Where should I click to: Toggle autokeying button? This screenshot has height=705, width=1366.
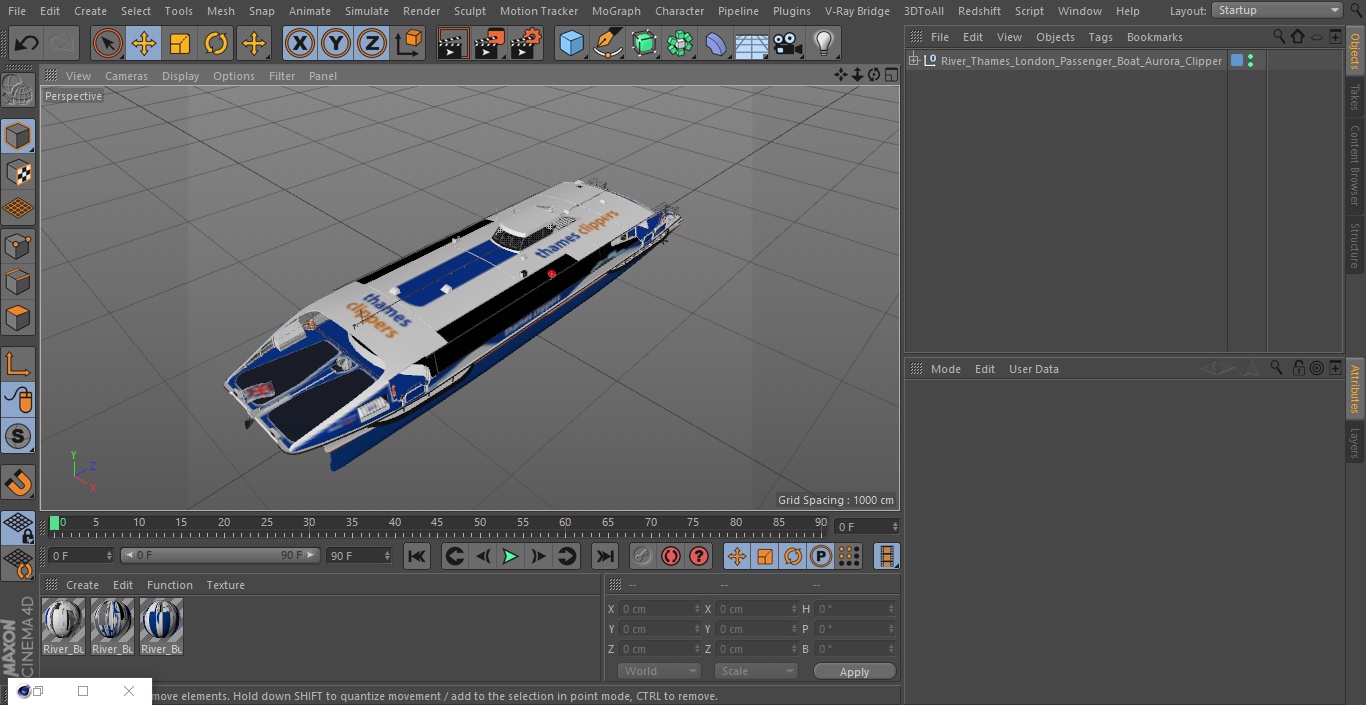(x=671, y=556)
